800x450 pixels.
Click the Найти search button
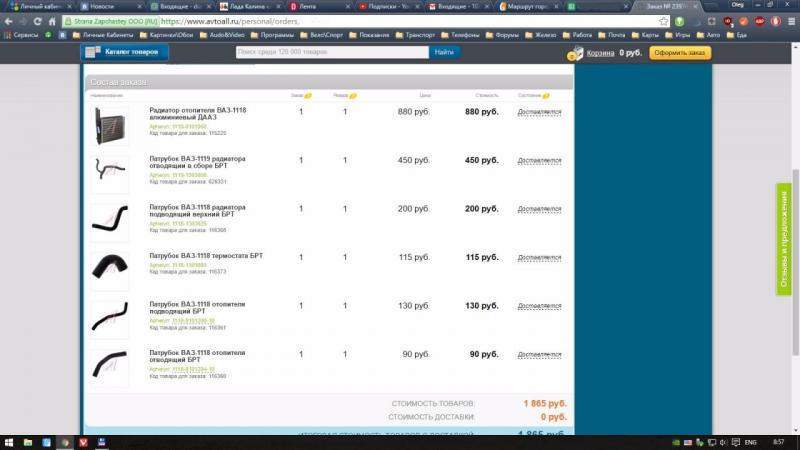[444, 52]
